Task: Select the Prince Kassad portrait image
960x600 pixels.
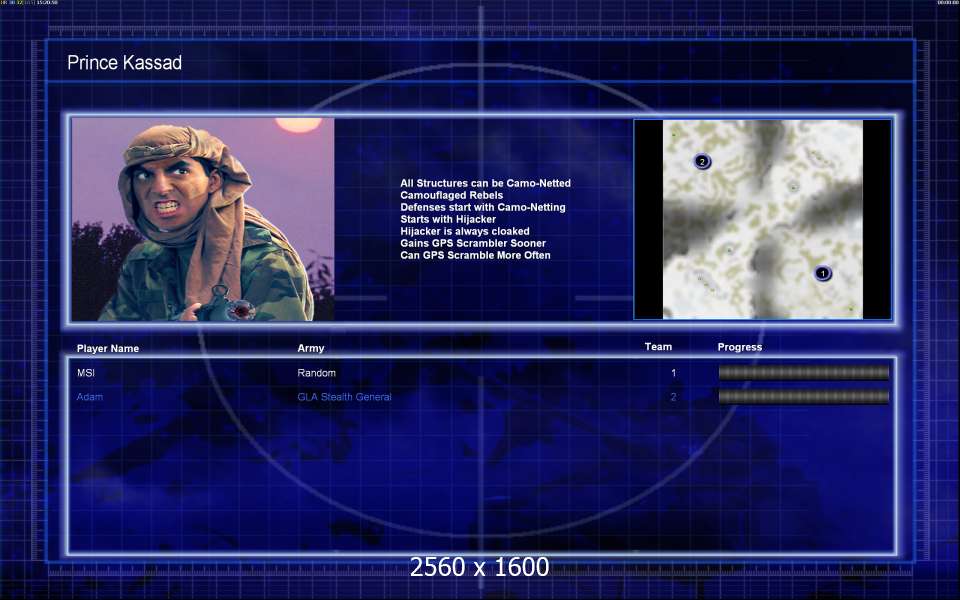Action: pyautogui.click(x=203, y=219)
